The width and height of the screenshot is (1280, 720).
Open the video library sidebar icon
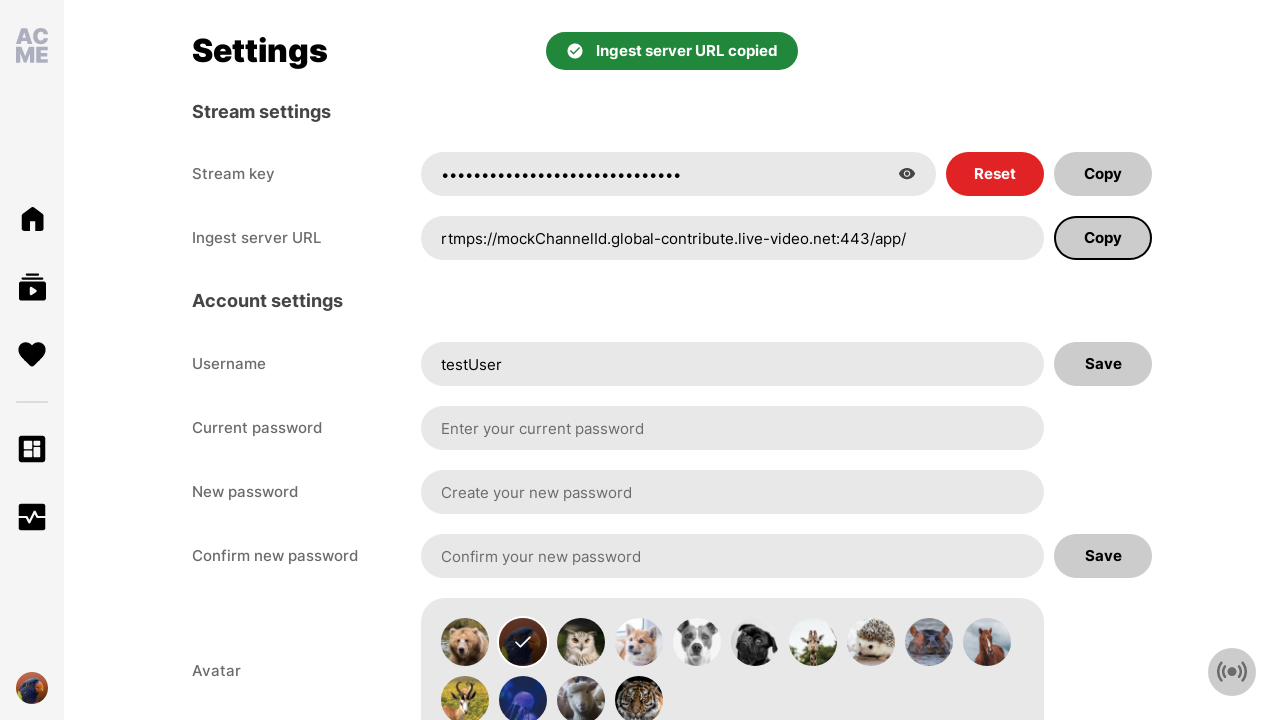tap(32, 287)
